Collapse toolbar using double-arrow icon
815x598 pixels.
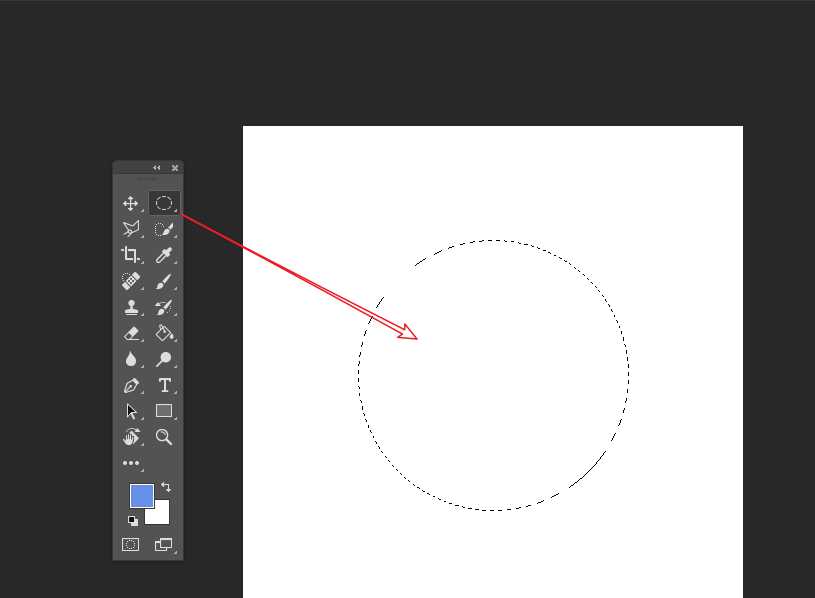(x=157, y=168)
